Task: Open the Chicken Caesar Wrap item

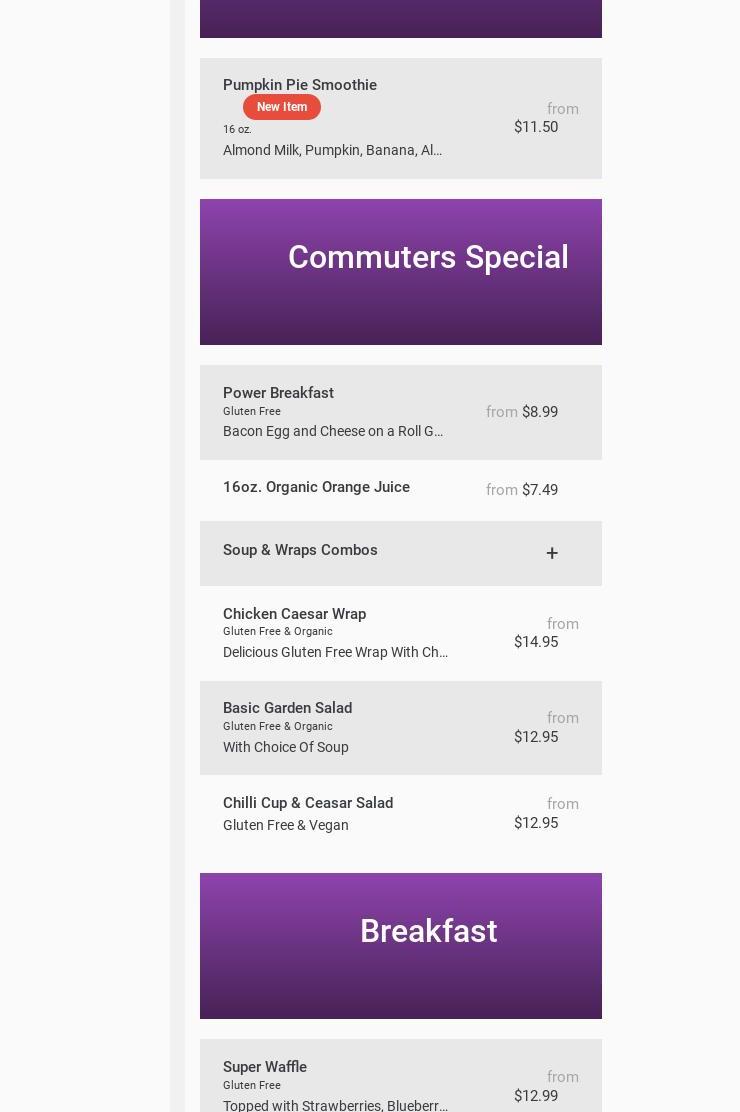Action: pos(294,614)
